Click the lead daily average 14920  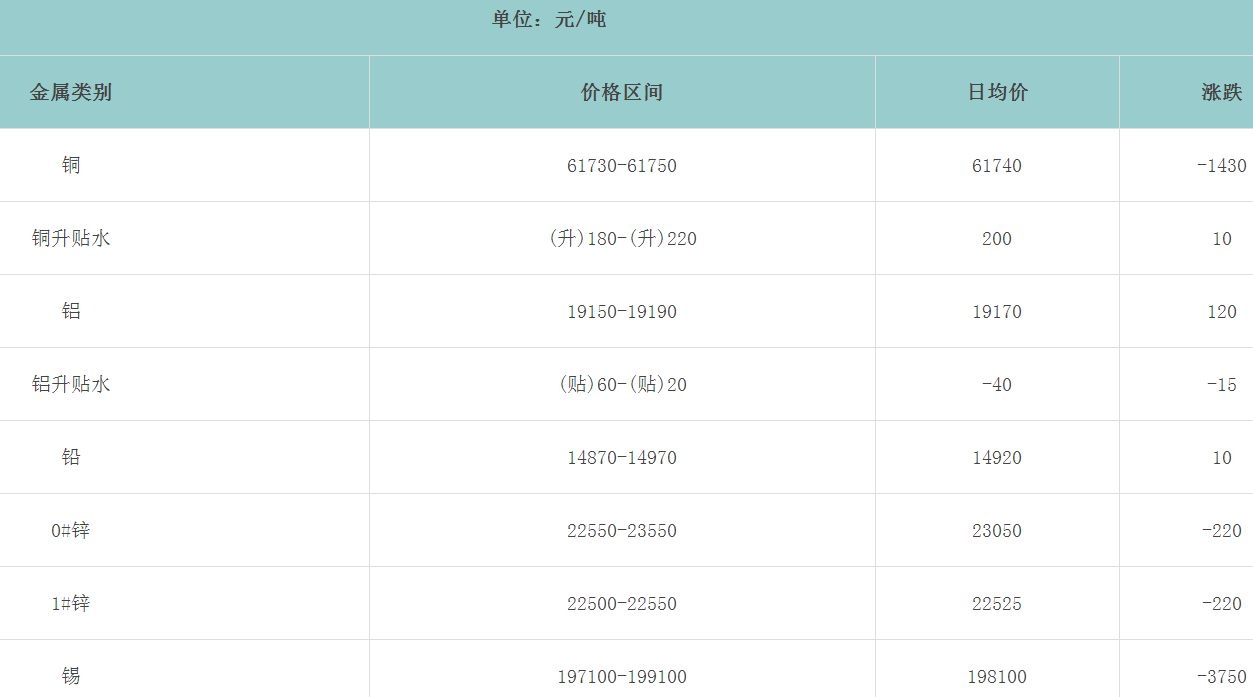click(x=997, y=458)
